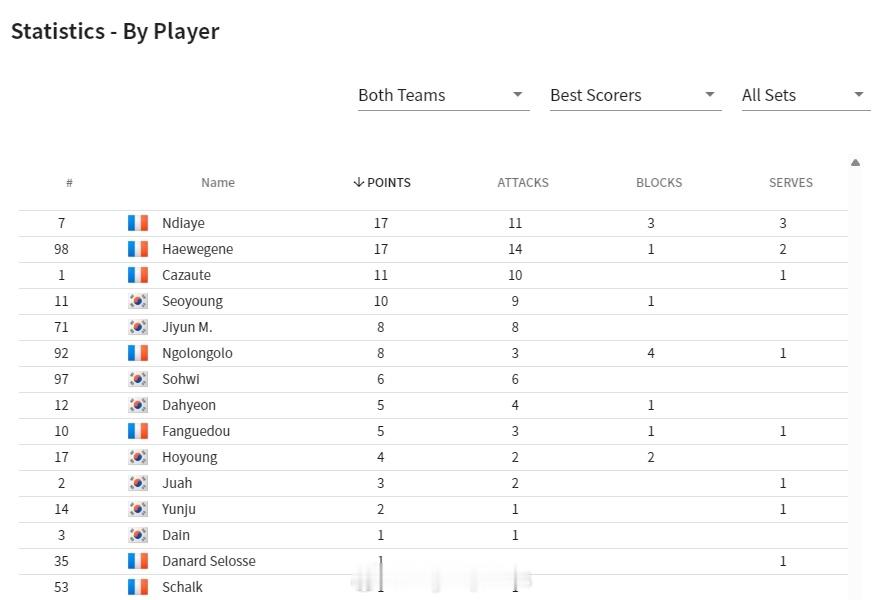Sort table by SERVES column
This screenshot has width=885, height=600.
pyautogui.click(x=791, y=182)
